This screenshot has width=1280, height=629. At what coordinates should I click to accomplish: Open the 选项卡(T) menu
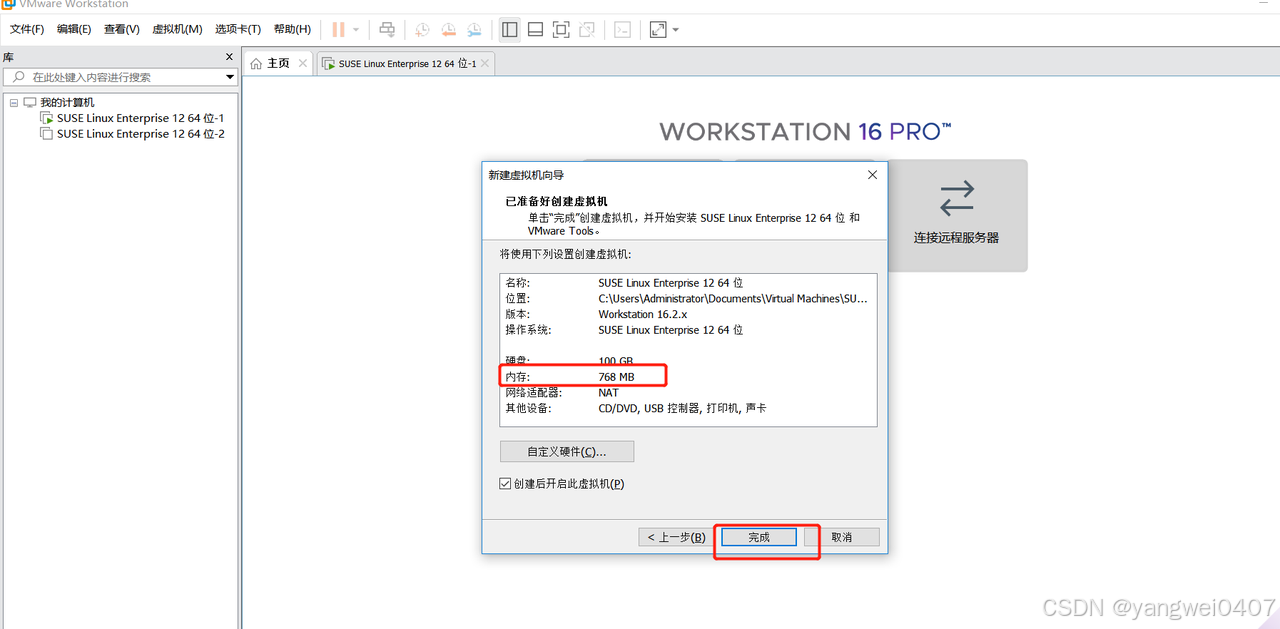tap(238, 29)
